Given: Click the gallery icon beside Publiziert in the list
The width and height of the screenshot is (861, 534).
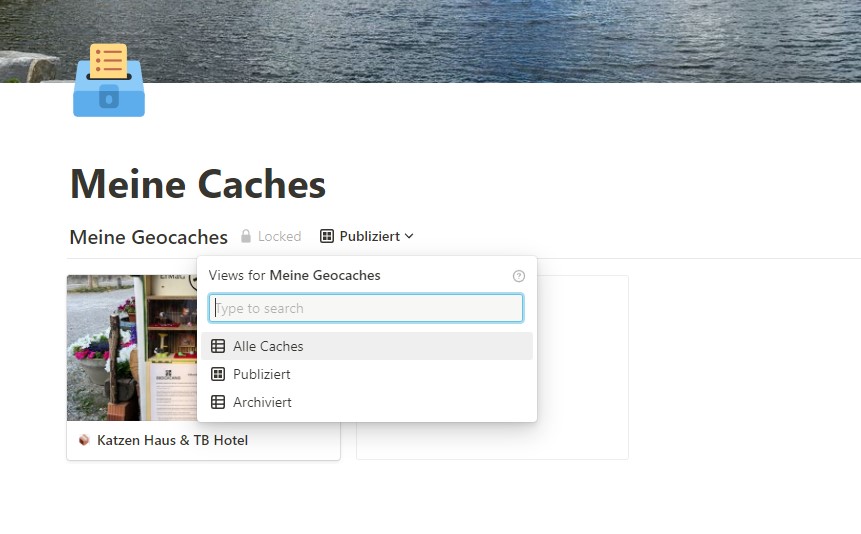Looking at the screenshot, I should click(218, 374).
